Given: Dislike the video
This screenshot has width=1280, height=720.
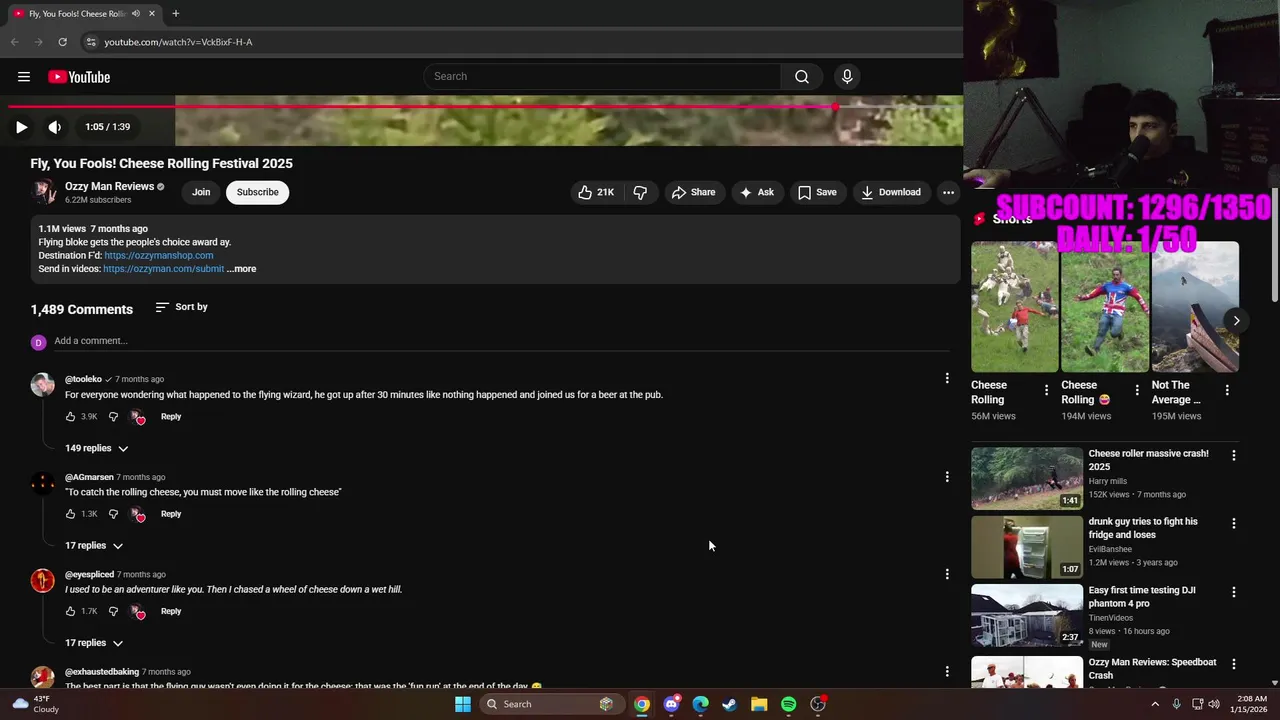Looking at the screenshot, I should 640,192.
